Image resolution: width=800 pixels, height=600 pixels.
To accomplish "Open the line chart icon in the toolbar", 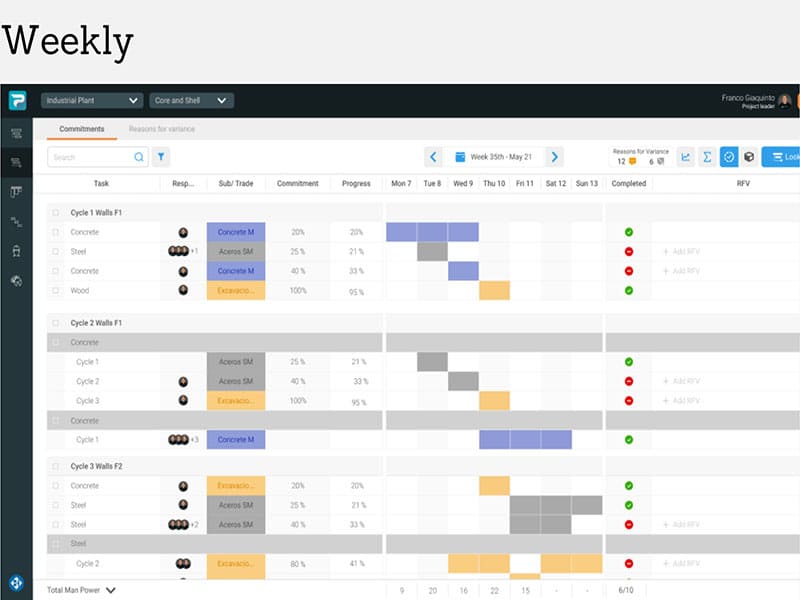I will click(687, 157).
